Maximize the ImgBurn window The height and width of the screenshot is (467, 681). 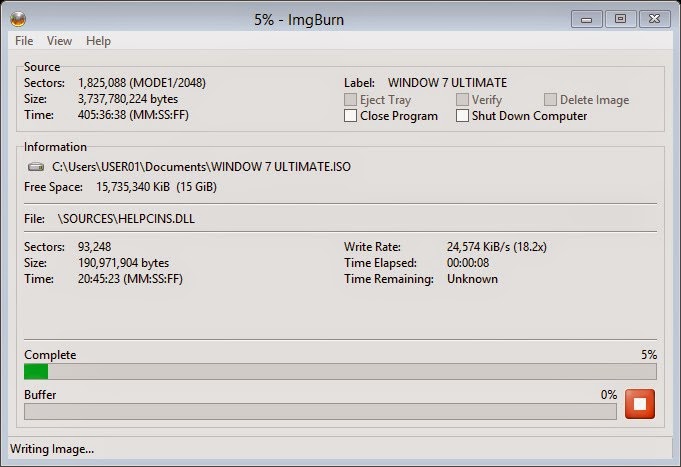(x=620, y=20)
